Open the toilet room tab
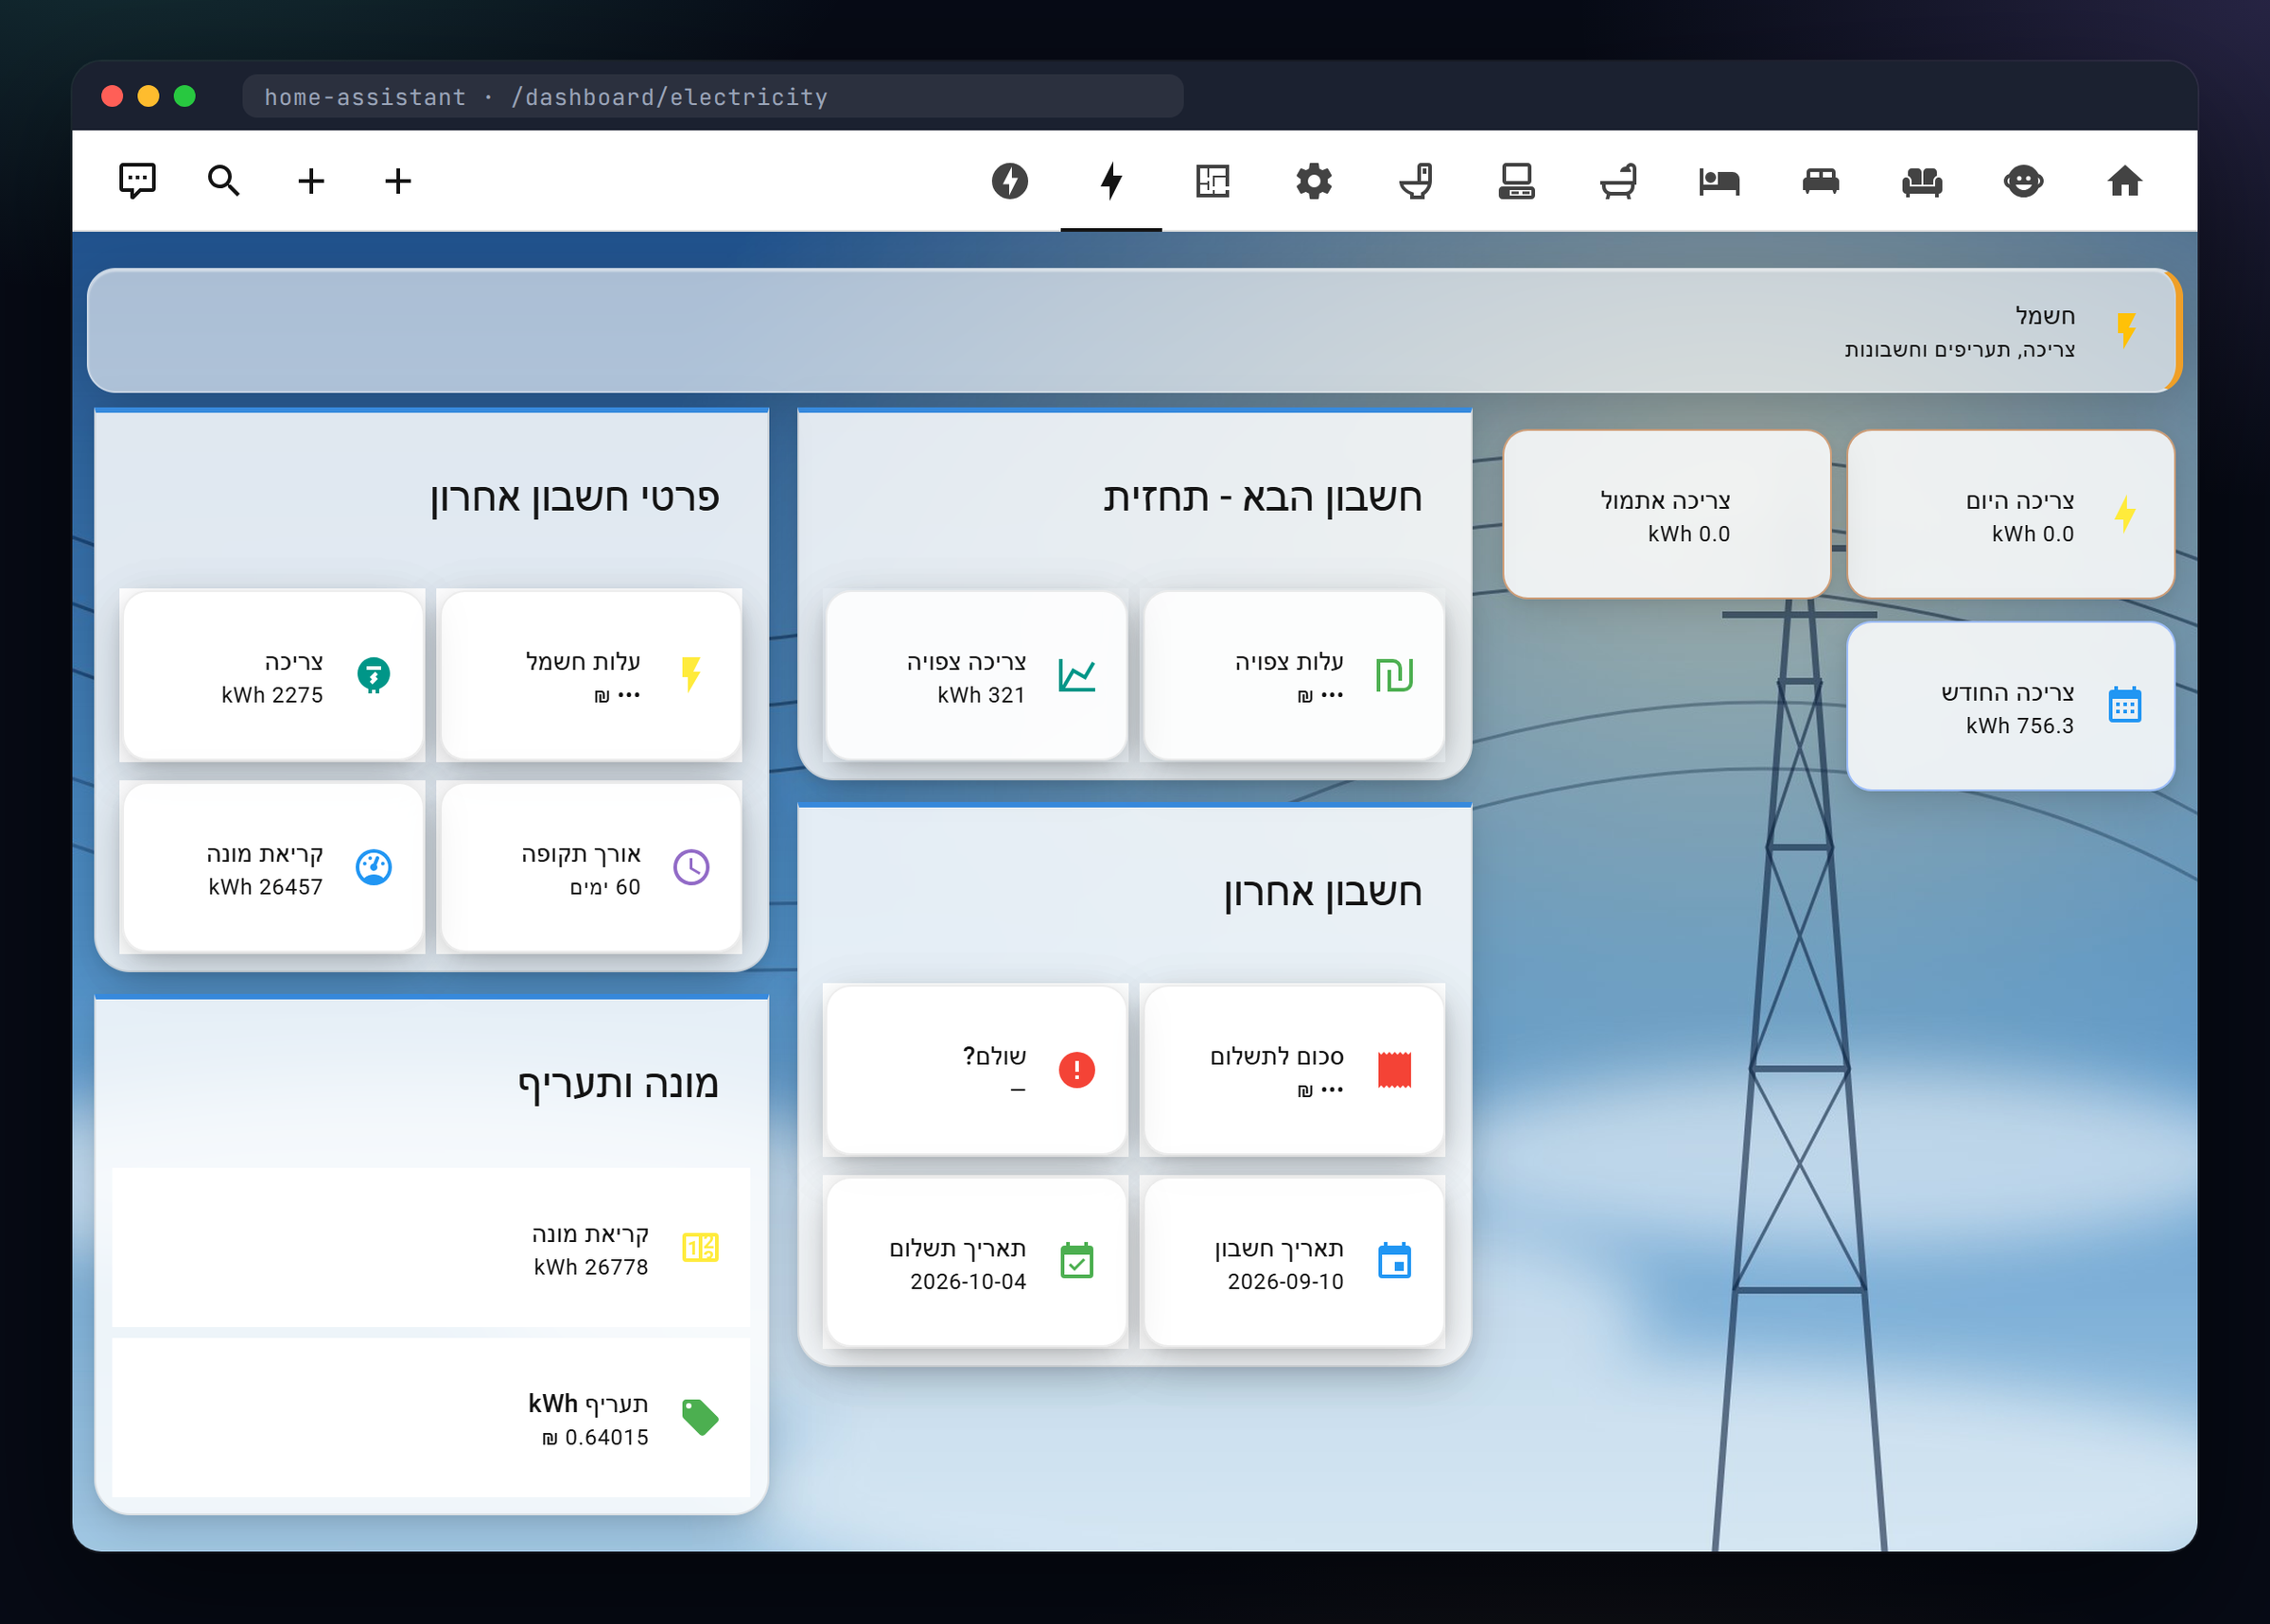 point(1415,181)
